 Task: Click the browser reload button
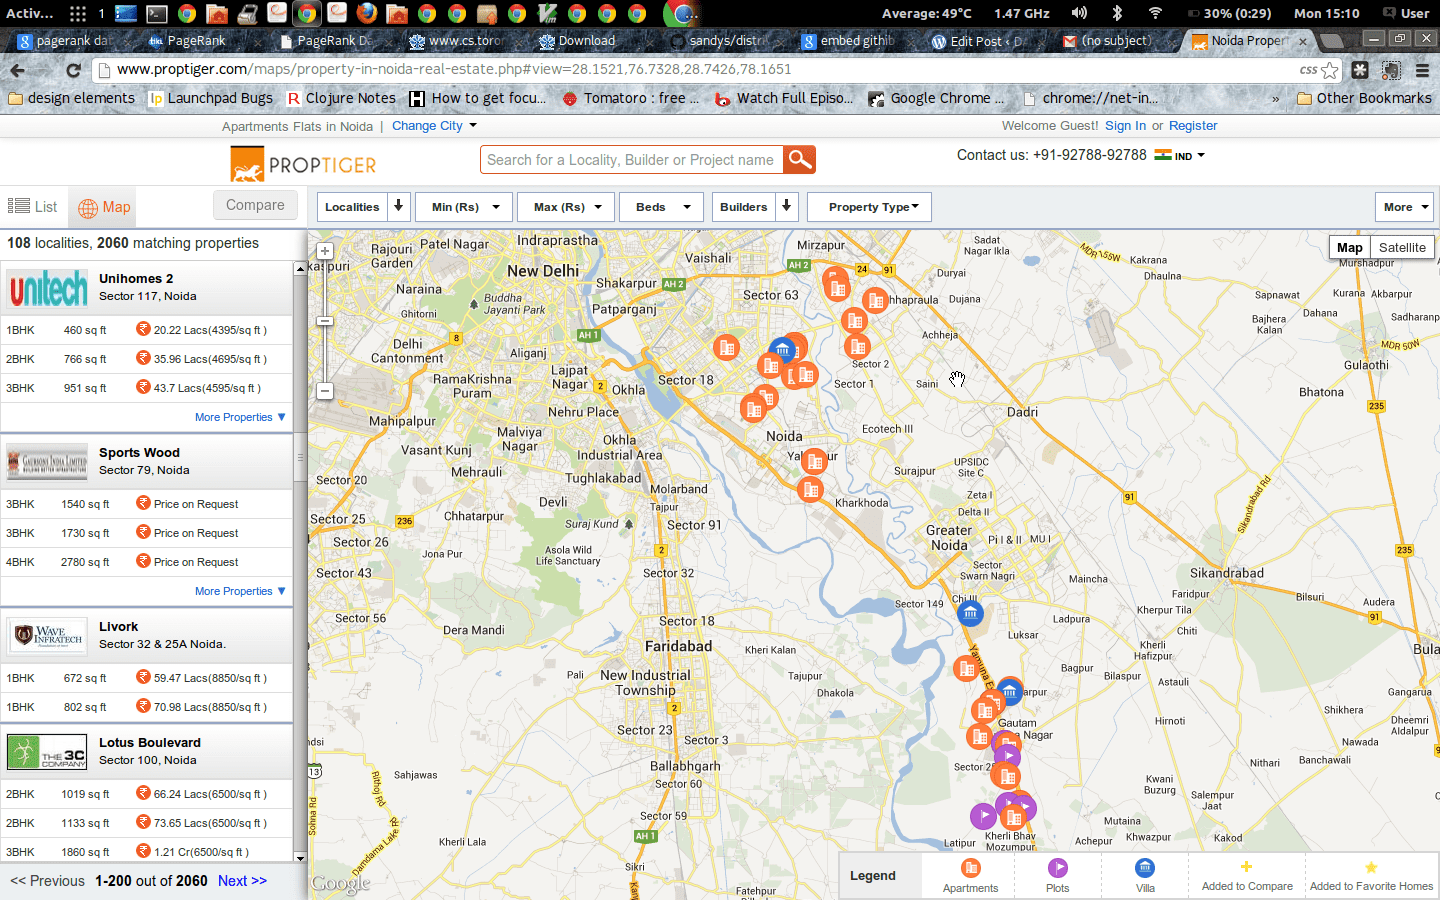(x=73, y=70)
